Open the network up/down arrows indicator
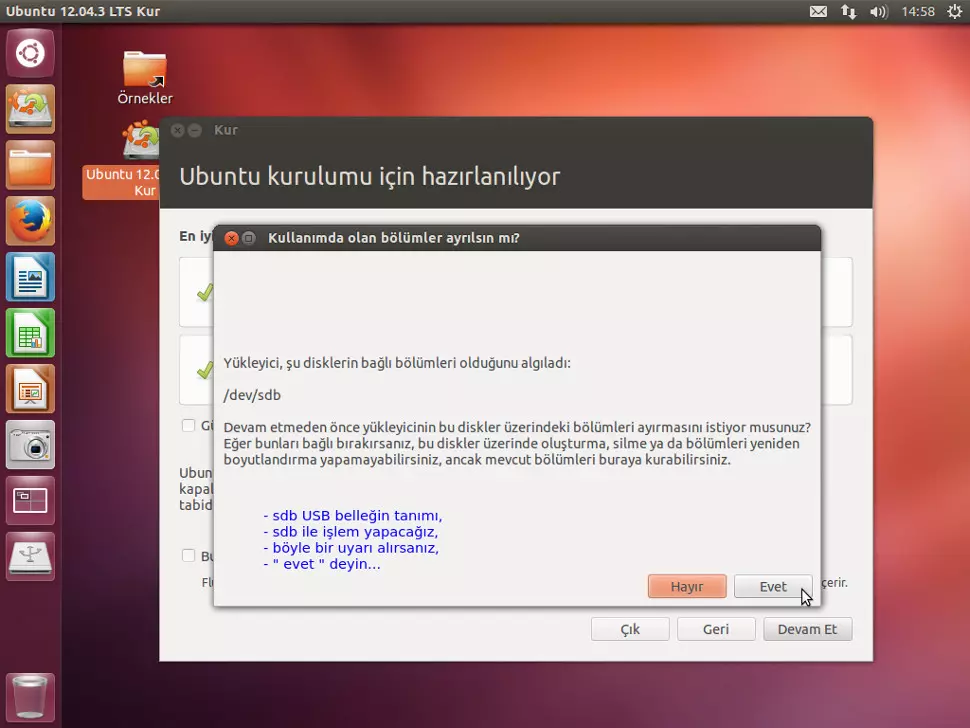 [x=848, y=11]
